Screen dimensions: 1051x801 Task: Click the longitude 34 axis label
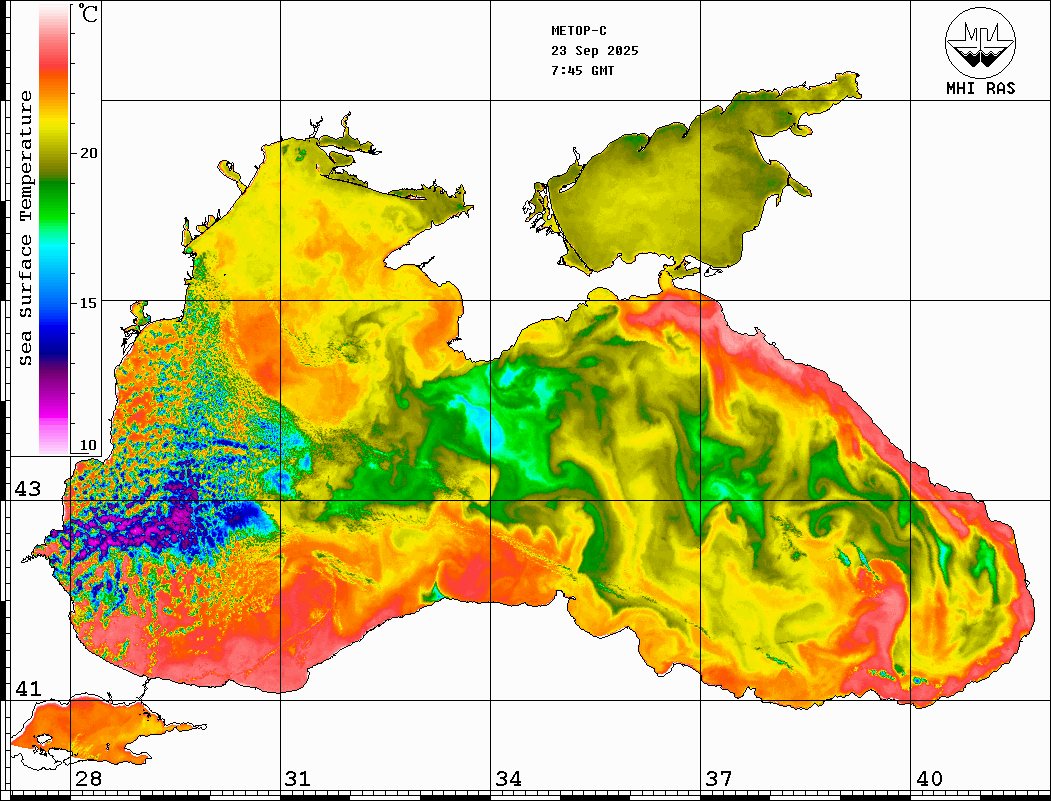click(508, 779)
